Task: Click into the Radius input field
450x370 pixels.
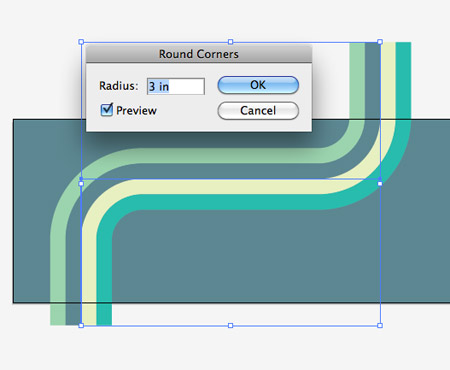Action: [x=176, y=86]
